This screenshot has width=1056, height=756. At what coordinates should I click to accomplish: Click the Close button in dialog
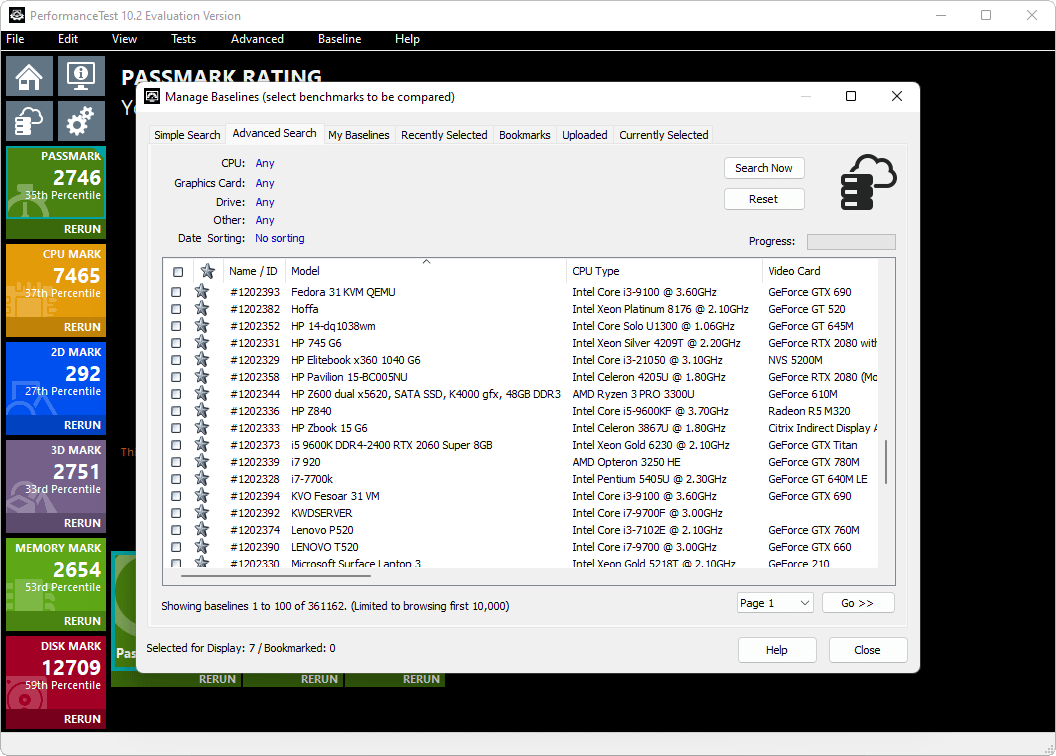(867, 650)
